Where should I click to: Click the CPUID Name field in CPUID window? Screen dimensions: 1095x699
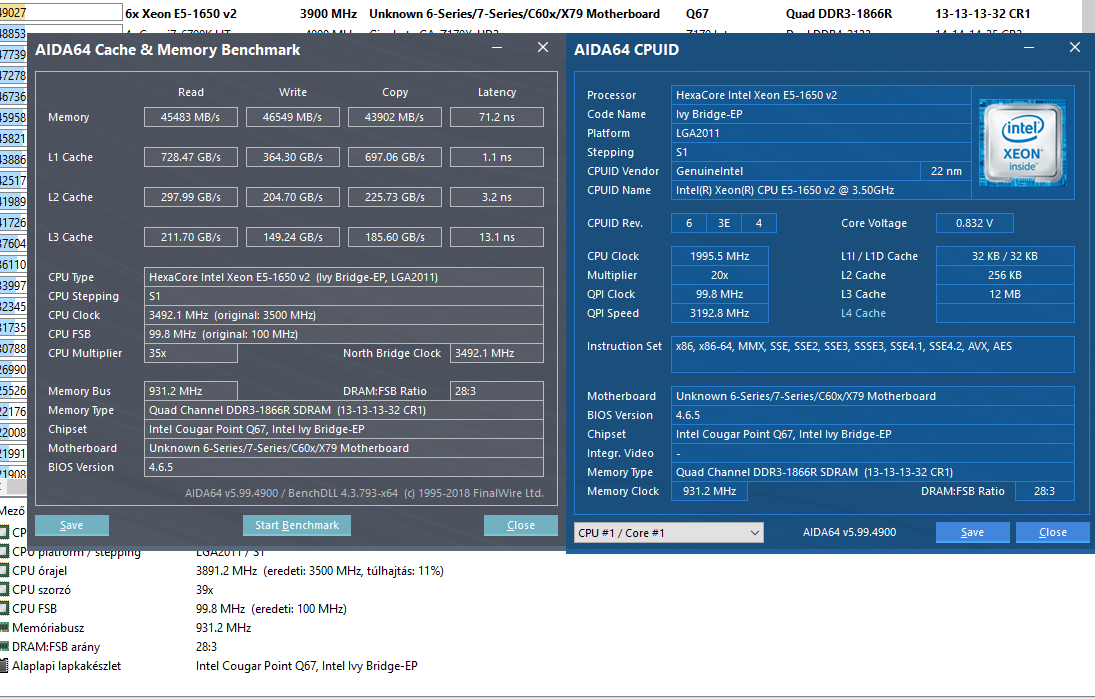point(821,190)
